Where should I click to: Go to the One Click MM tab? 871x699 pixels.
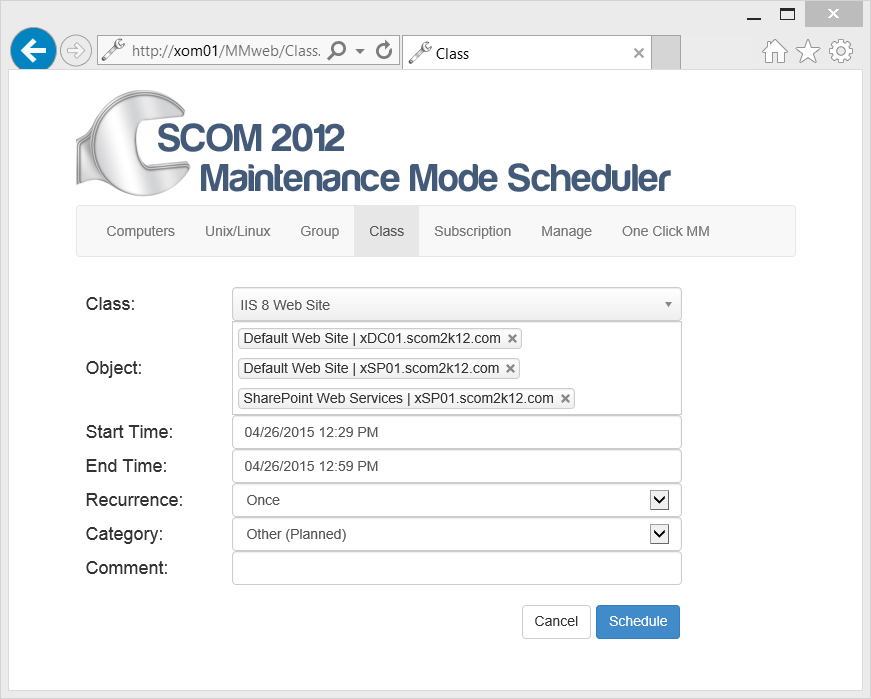tap(665, 231)
